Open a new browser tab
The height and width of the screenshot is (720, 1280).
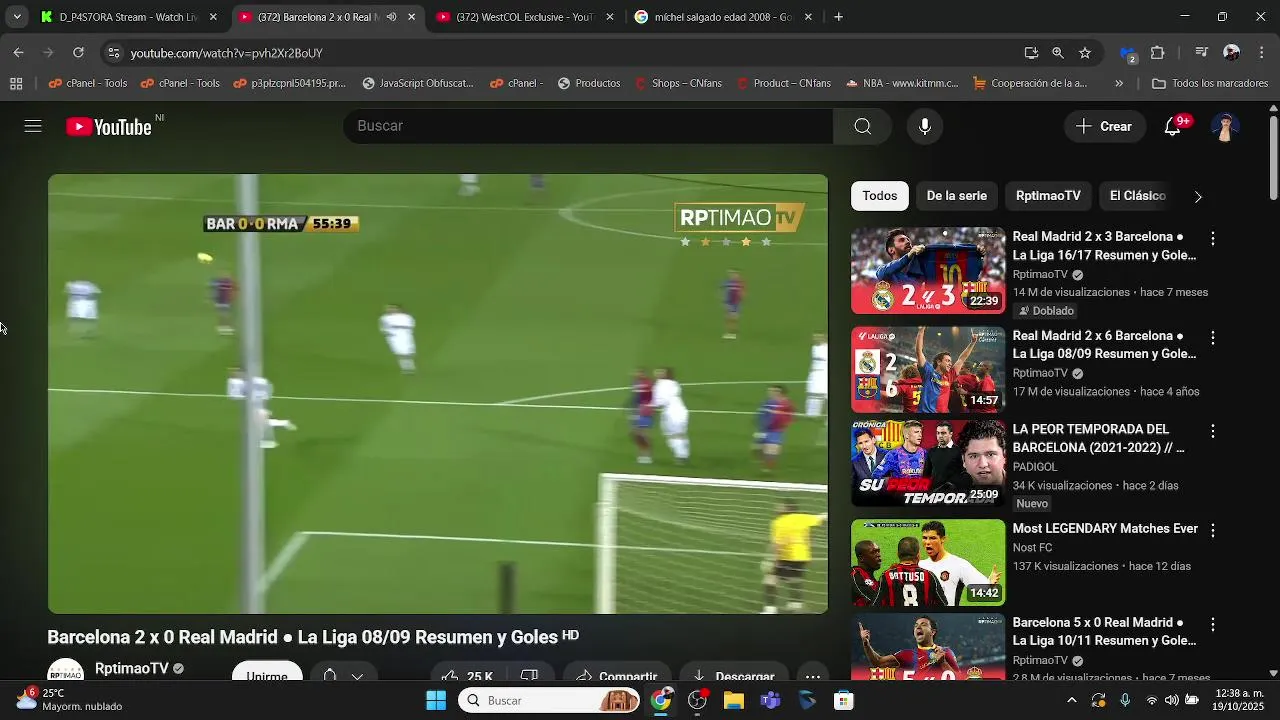pos(838,17)
